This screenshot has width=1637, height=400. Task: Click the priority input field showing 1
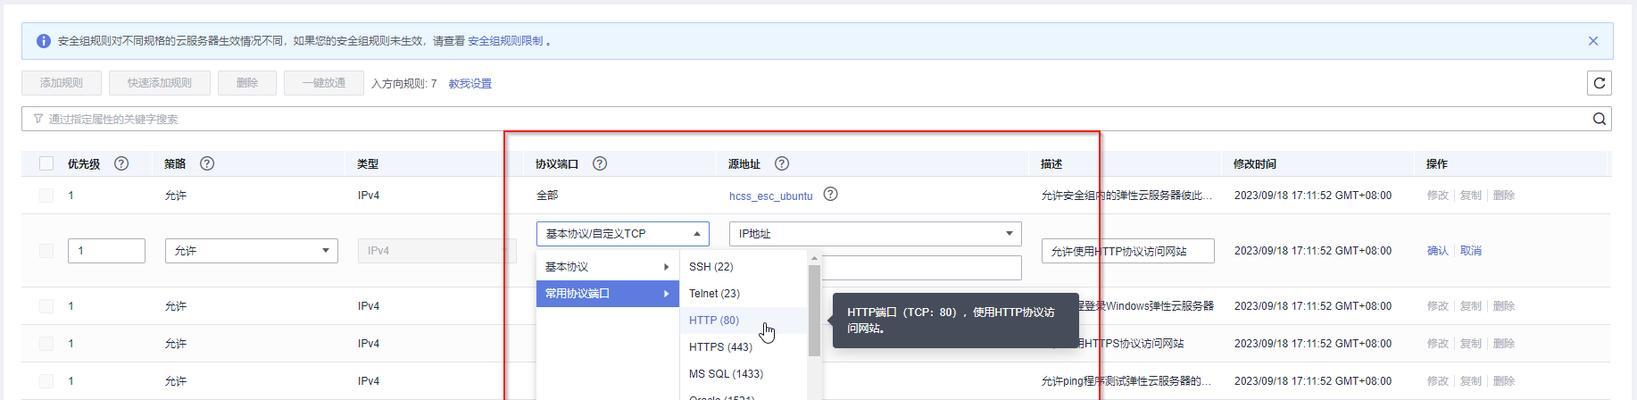tap(107, 250)
